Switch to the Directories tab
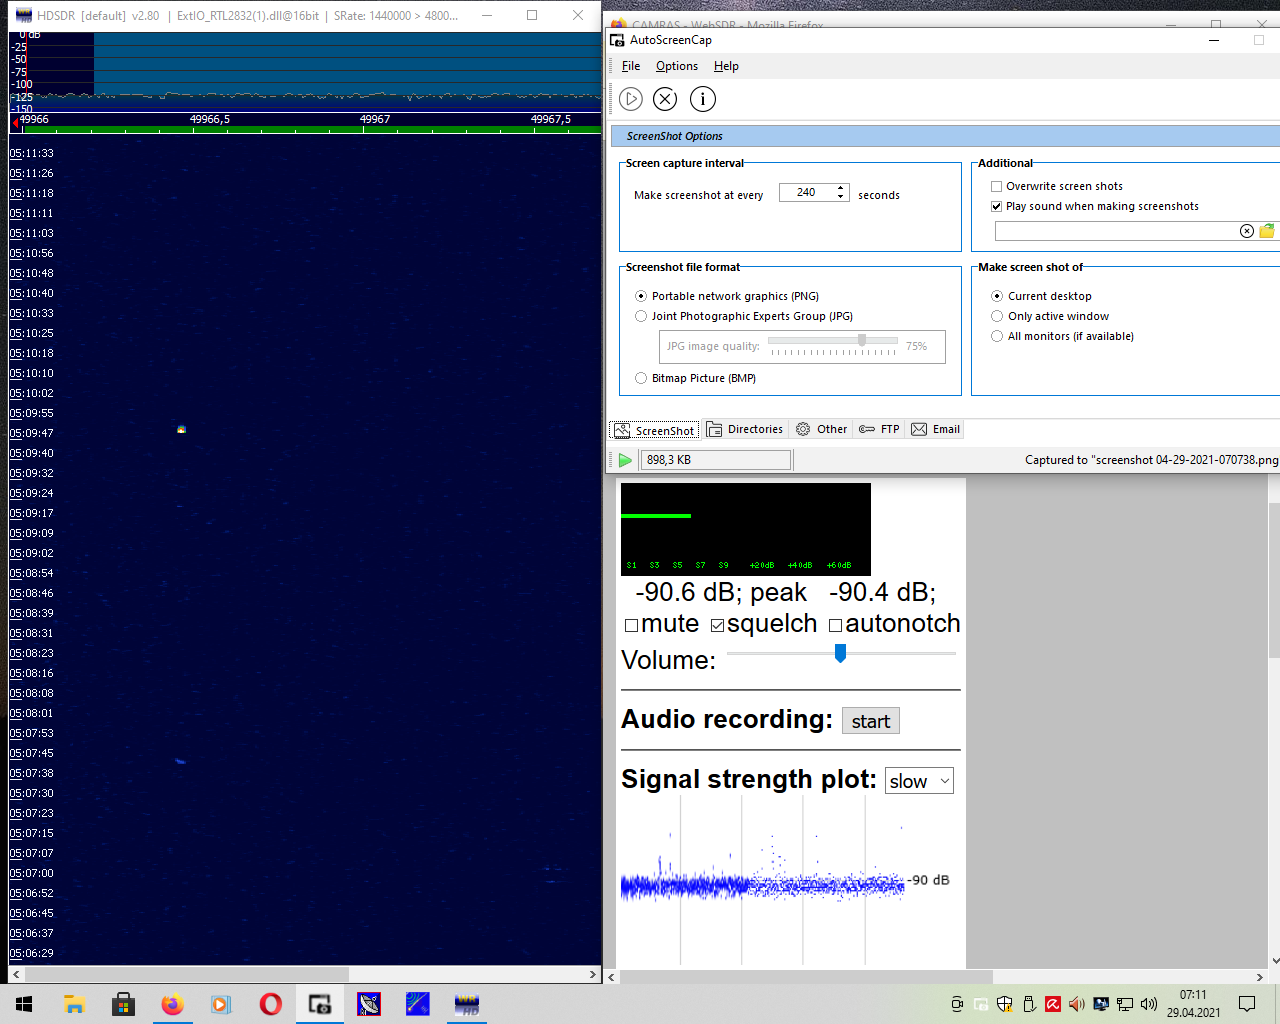Viewport: 1280px width, 1024px height. [x=745, y=430]
